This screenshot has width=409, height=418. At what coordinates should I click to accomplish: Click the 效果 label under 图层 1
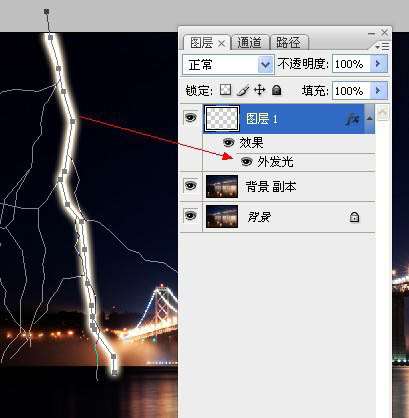[251, 143]
